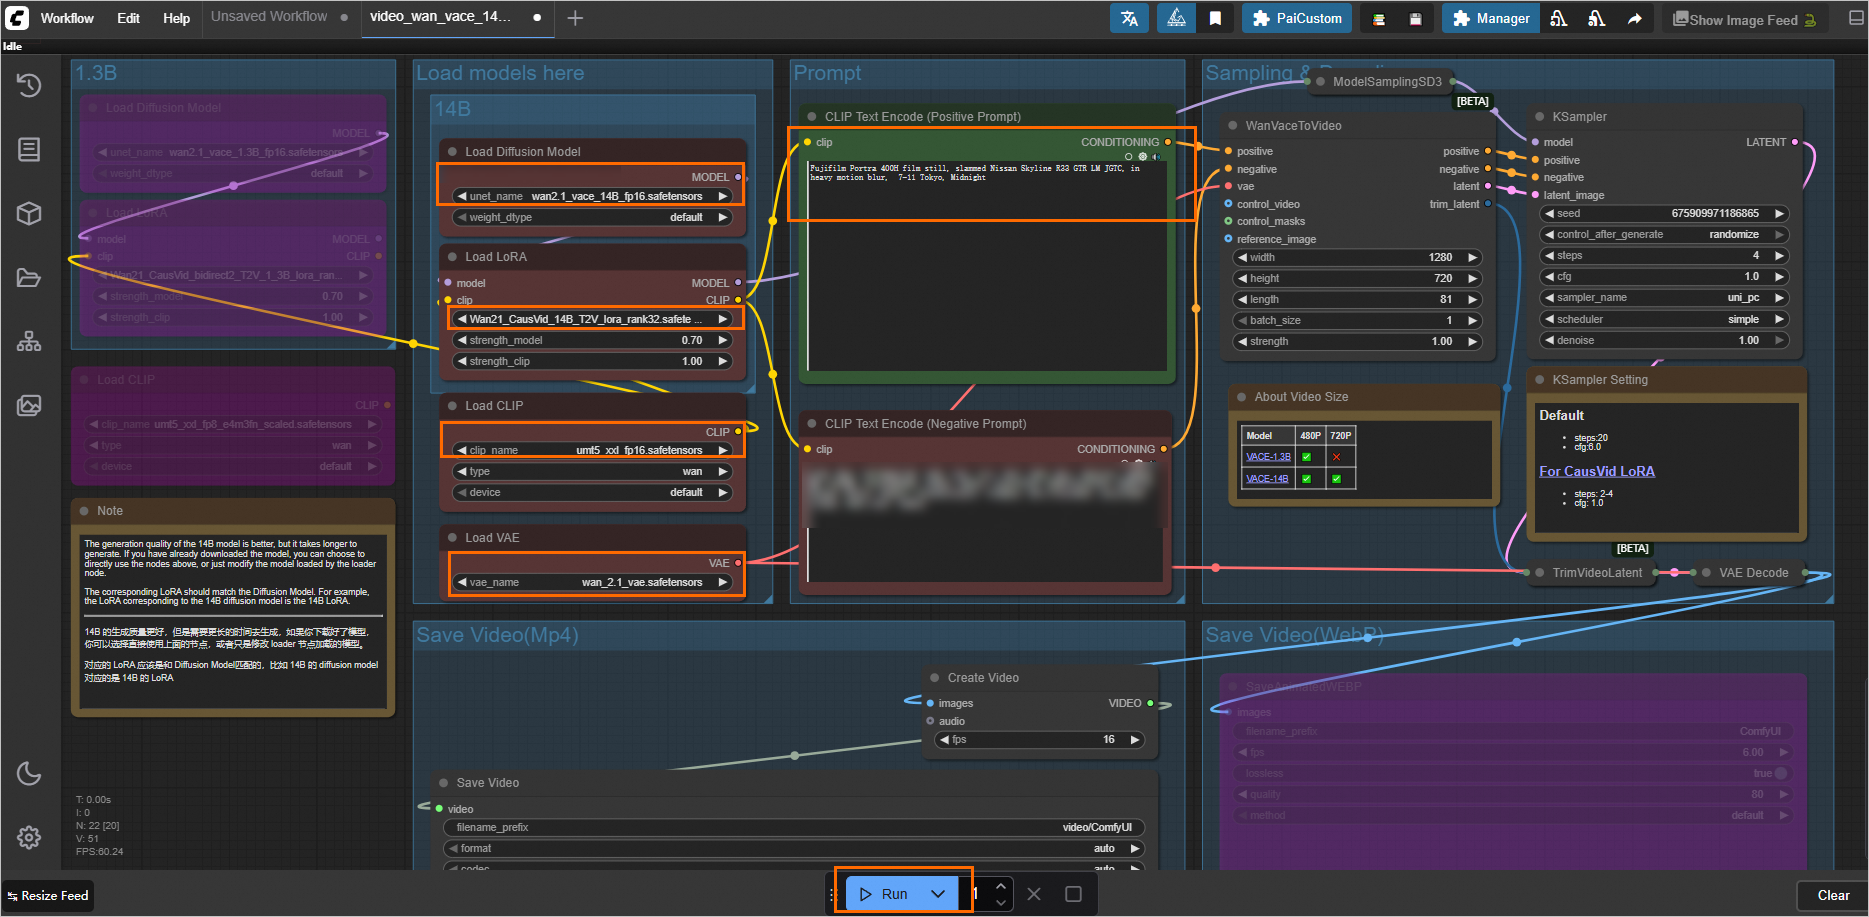
Task: Change clip_name umt5_xxl_fp16 field
Action: point(593,450)
